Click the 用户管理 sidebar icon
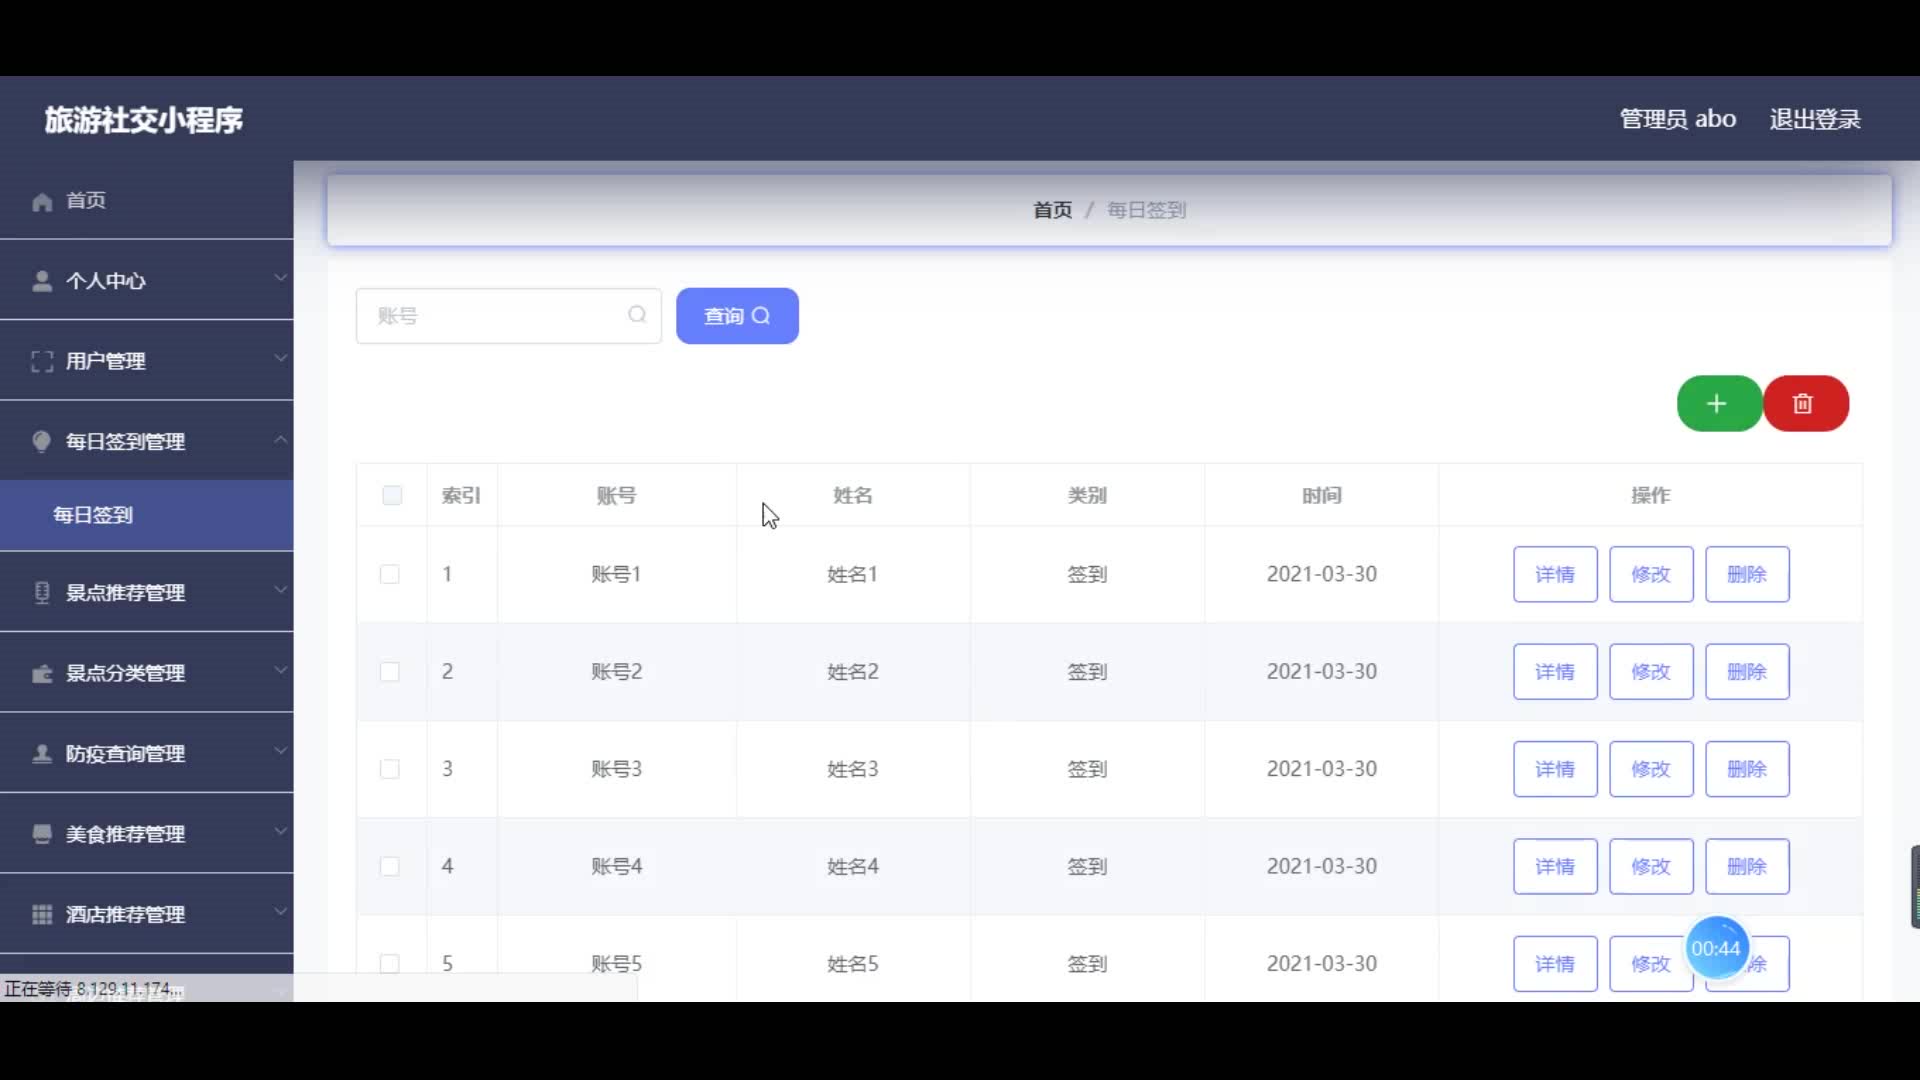This screenshot has height=1080, width=1920. [x=42, y=362]
